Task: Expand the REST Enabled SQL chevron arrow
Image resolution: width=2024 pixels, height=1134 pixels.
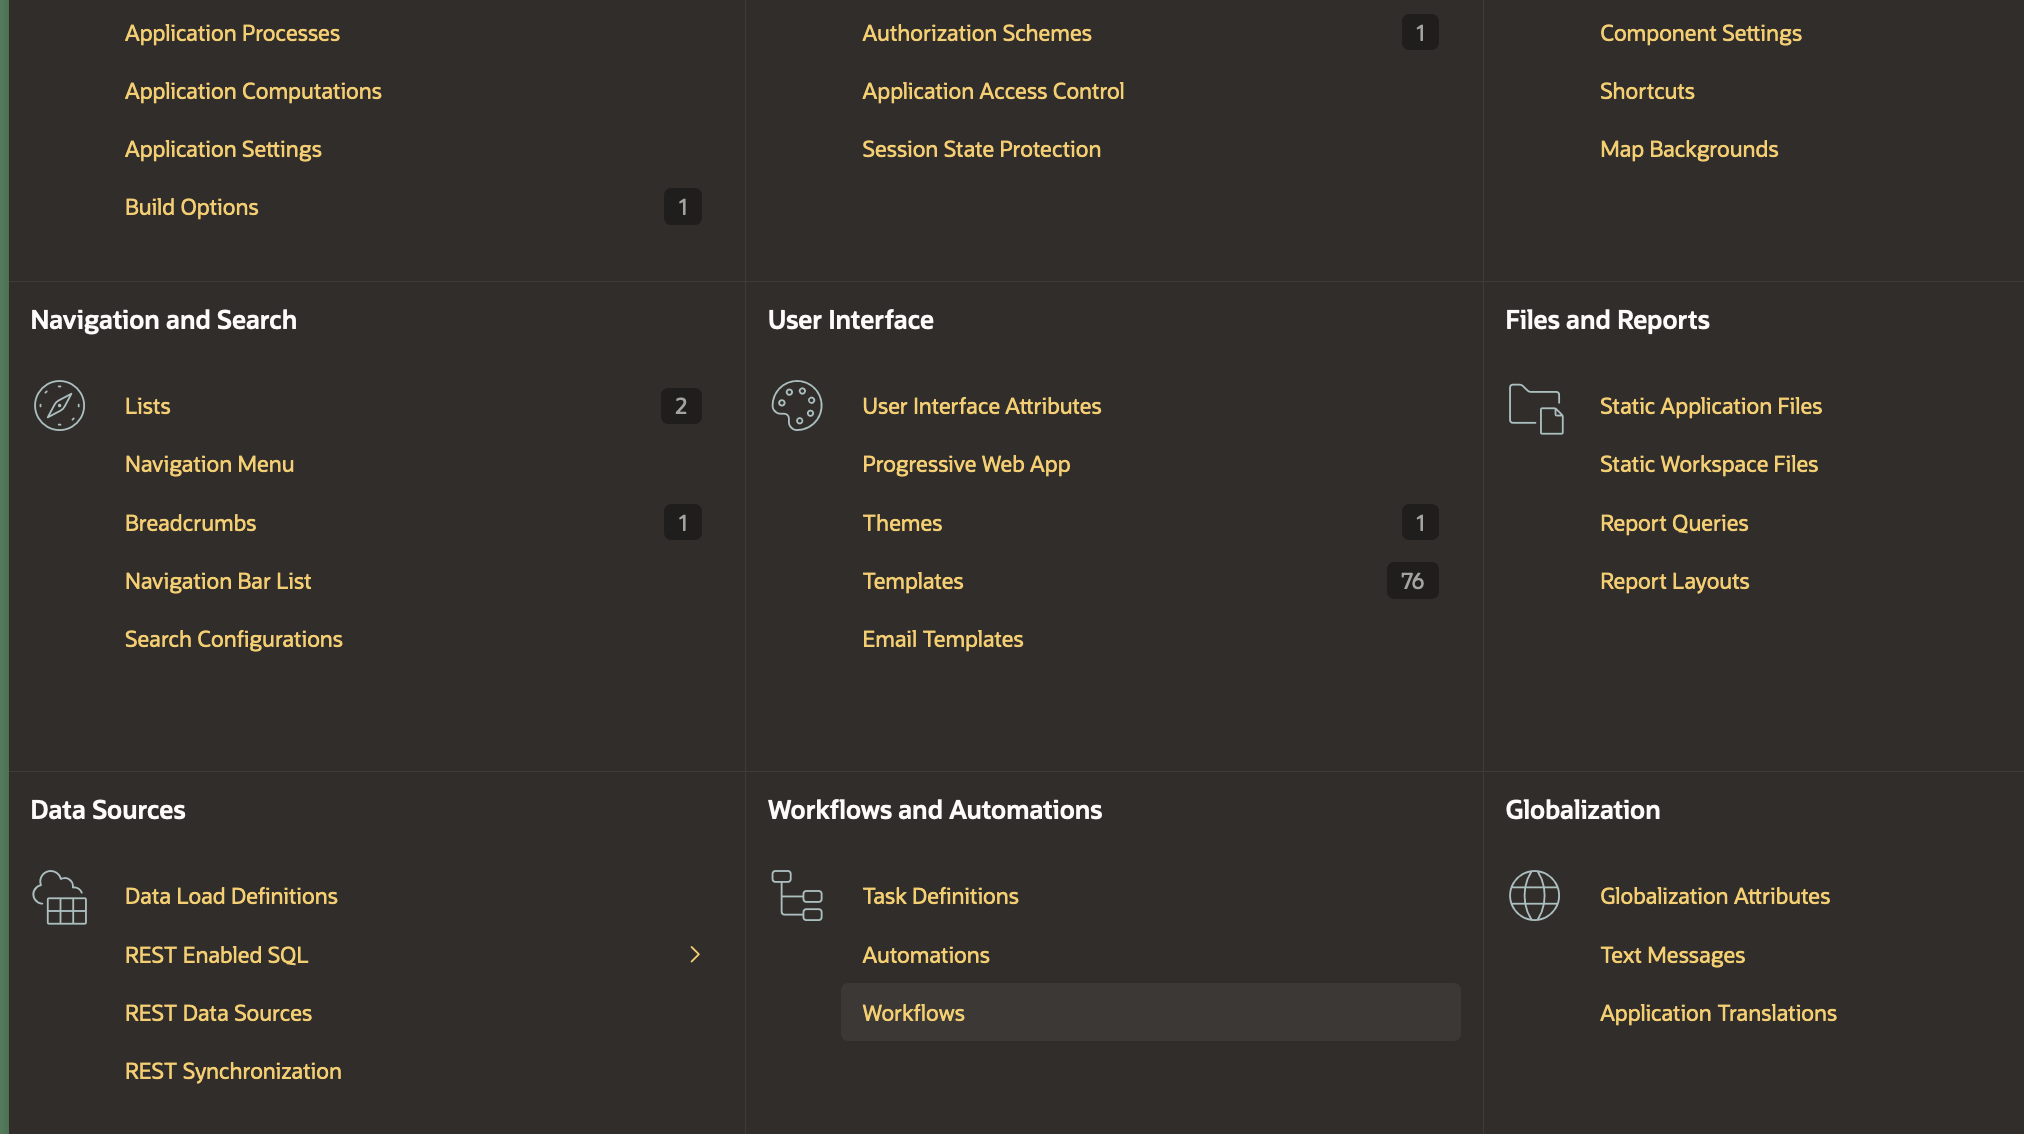Action: [x=695, y=954]
